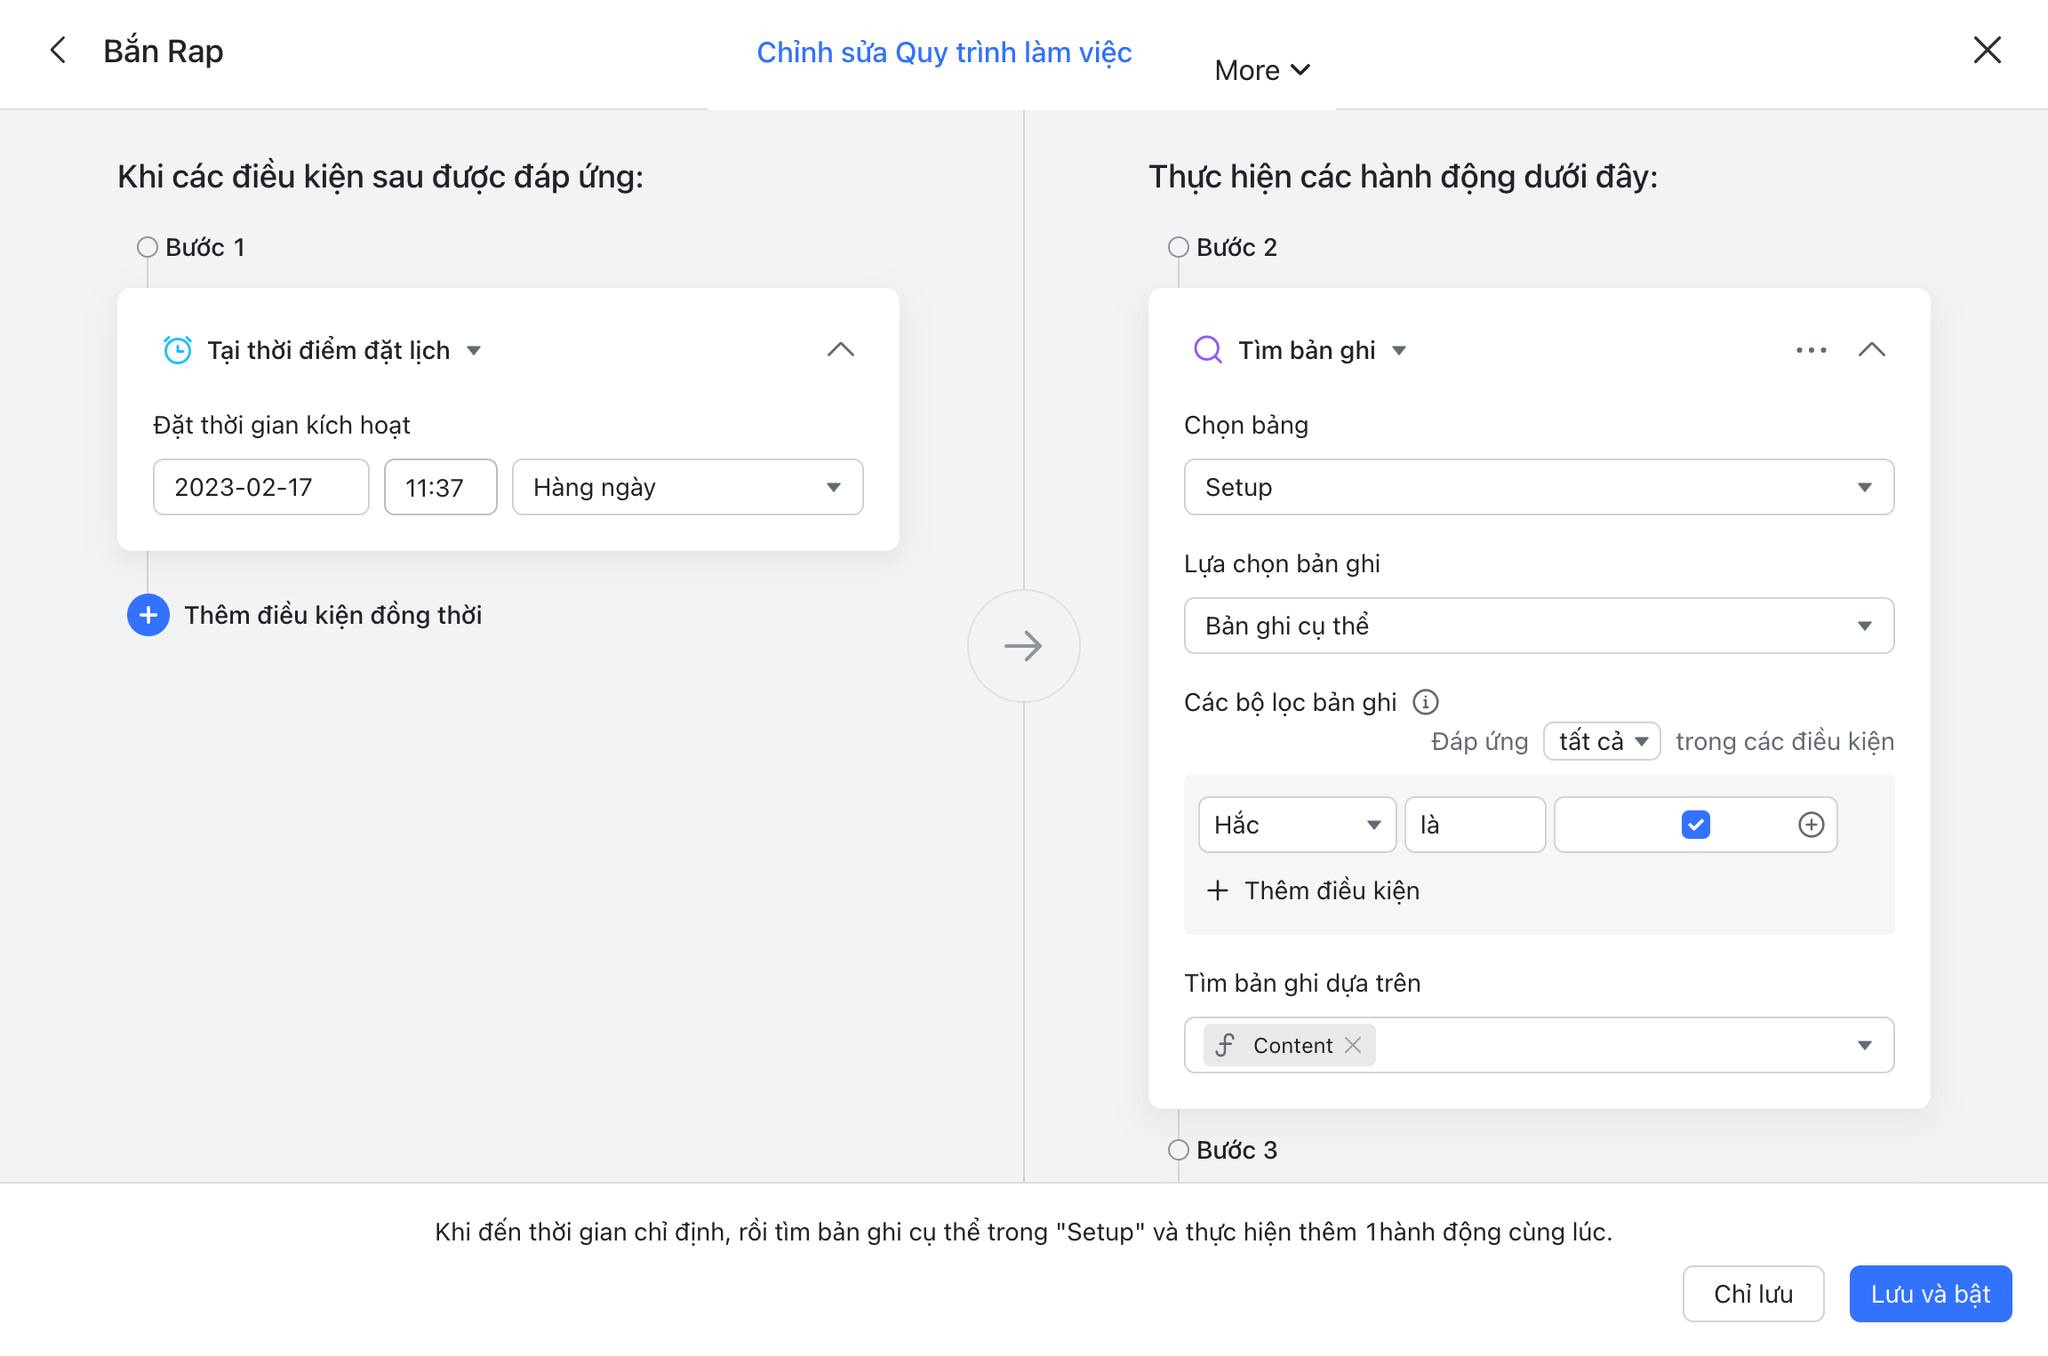The image size is (2048, 1356).
Task: Click the Content field tag
Action: pyautogui.click(x=1289, y=1045)
